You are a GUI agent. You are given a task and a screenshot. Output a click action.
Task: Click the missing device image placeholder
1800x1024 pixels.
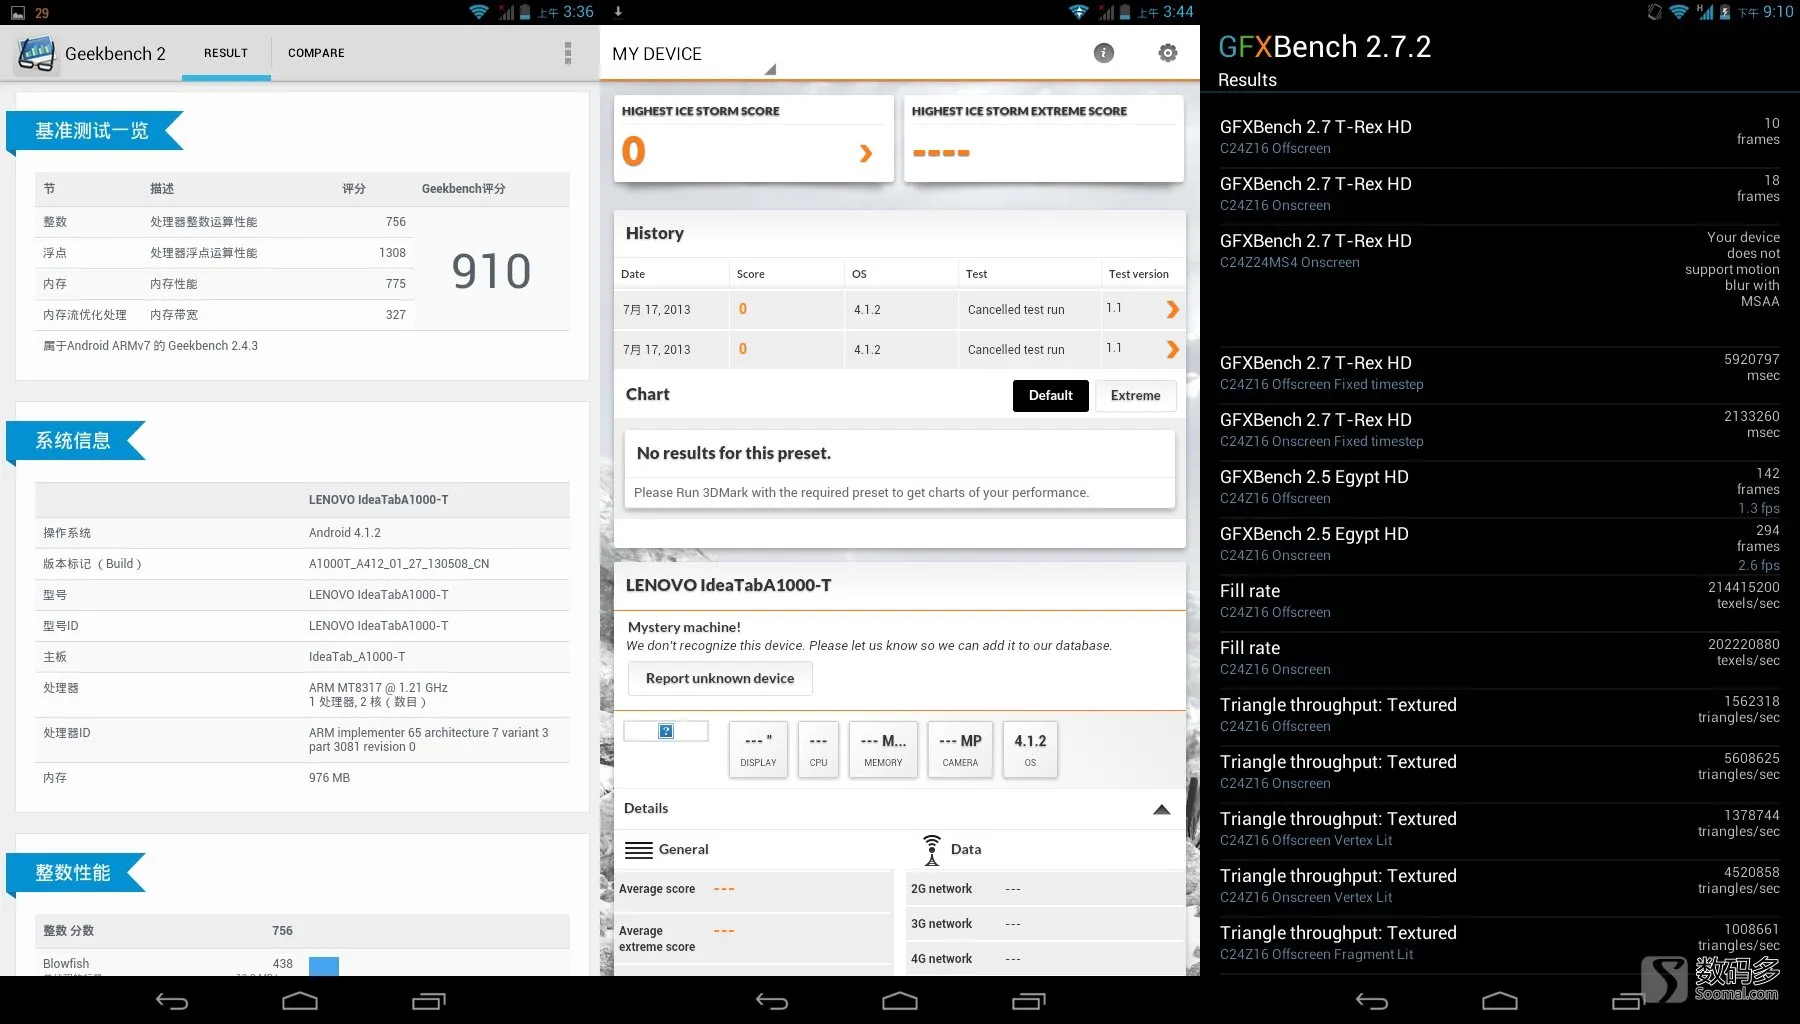point(666,731)
